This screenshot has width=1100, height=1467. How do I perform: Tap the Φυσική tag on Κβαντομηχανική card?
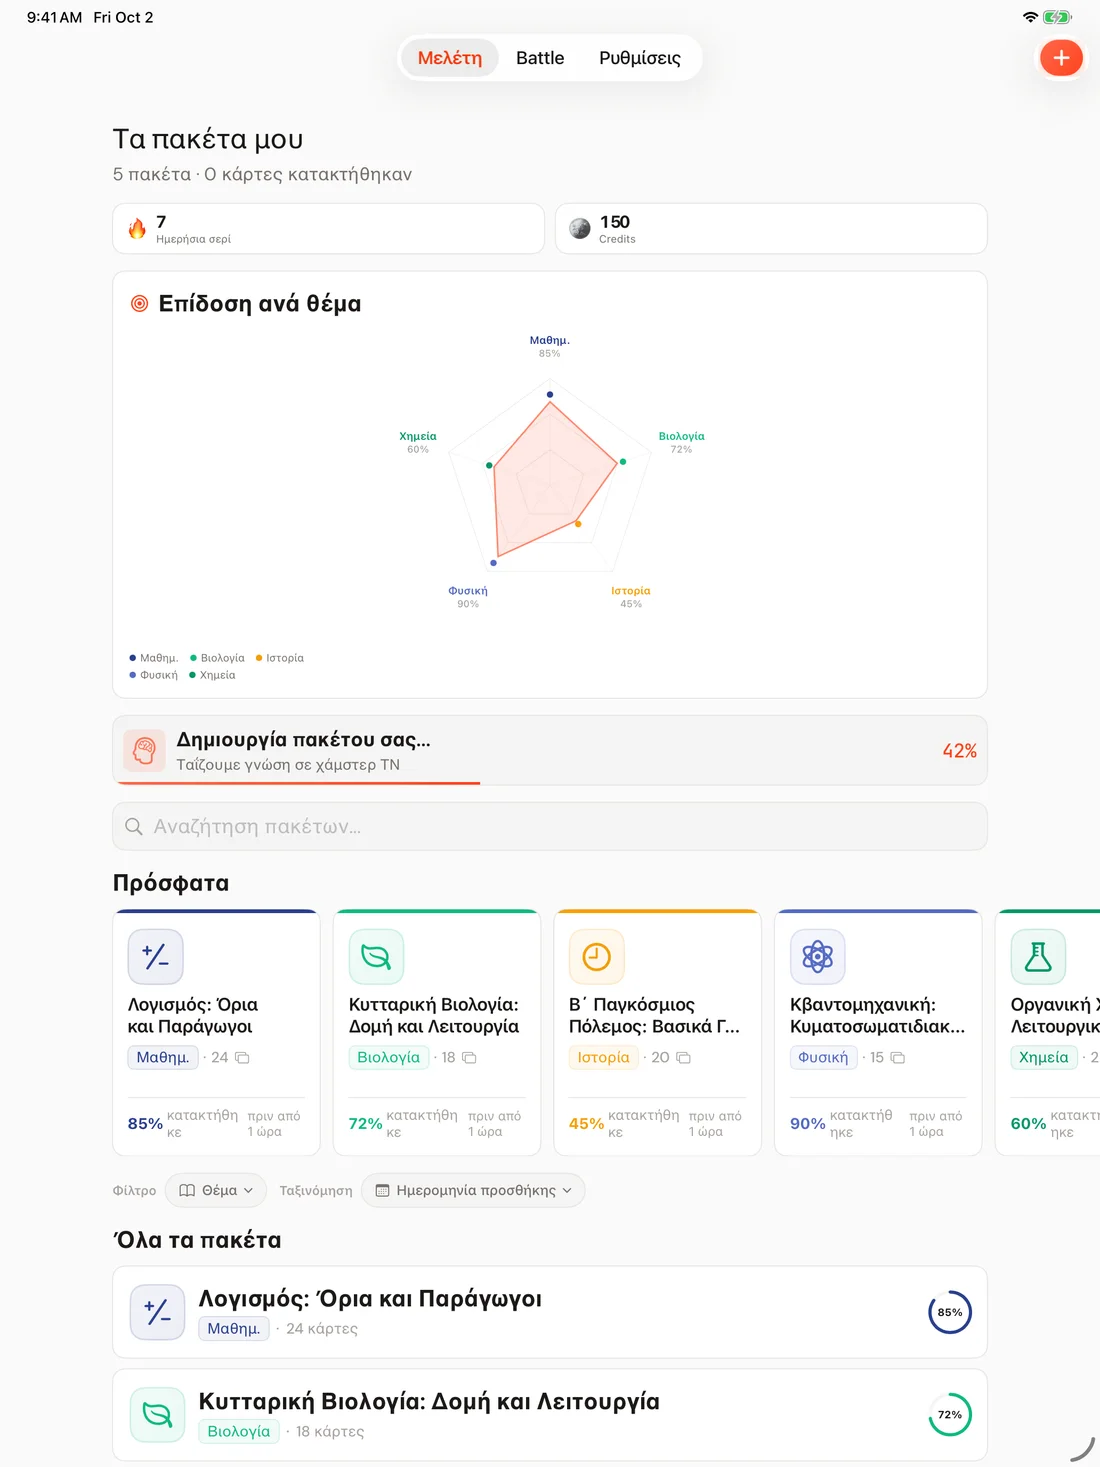[823, 1057]
